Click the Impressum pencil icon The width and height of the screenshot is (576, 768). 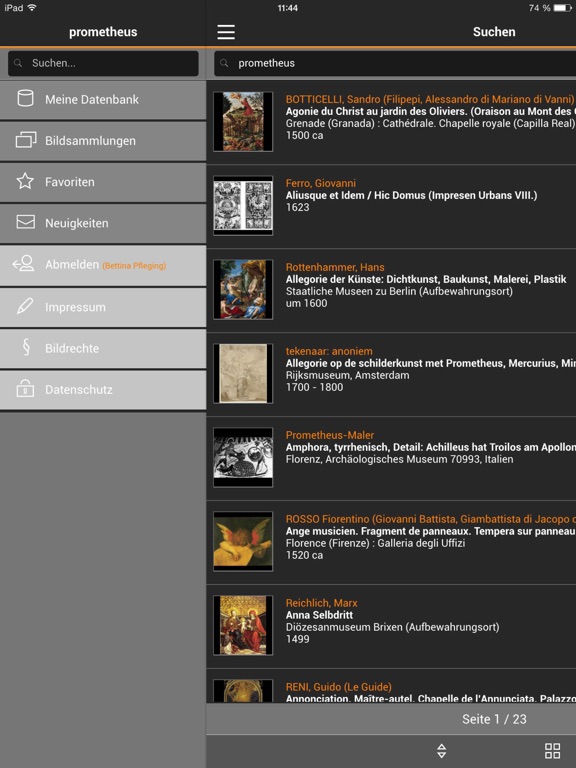click(25, 306)
